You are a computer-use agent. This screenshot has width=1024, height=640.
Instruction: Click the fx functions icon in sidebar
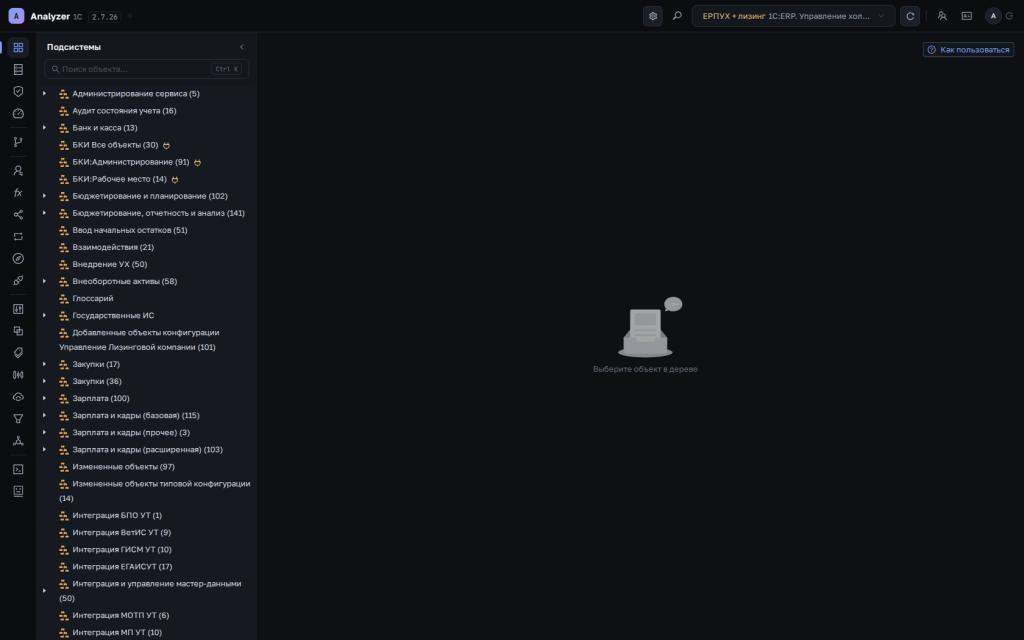18,193
